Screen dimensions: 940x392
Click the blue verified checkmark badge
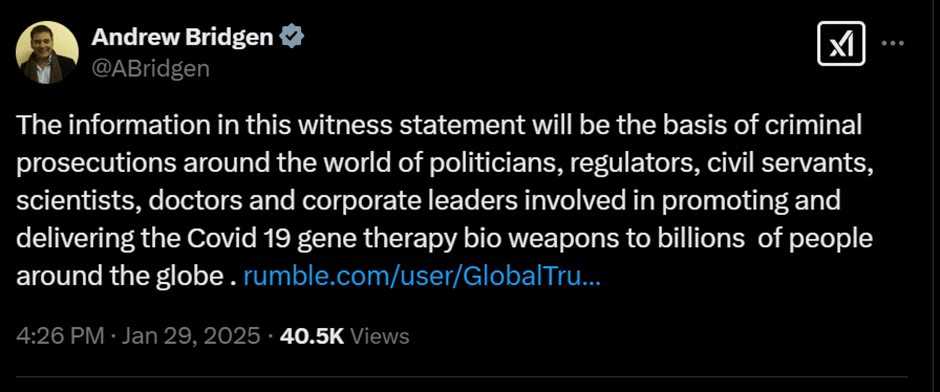pos(293,38)
